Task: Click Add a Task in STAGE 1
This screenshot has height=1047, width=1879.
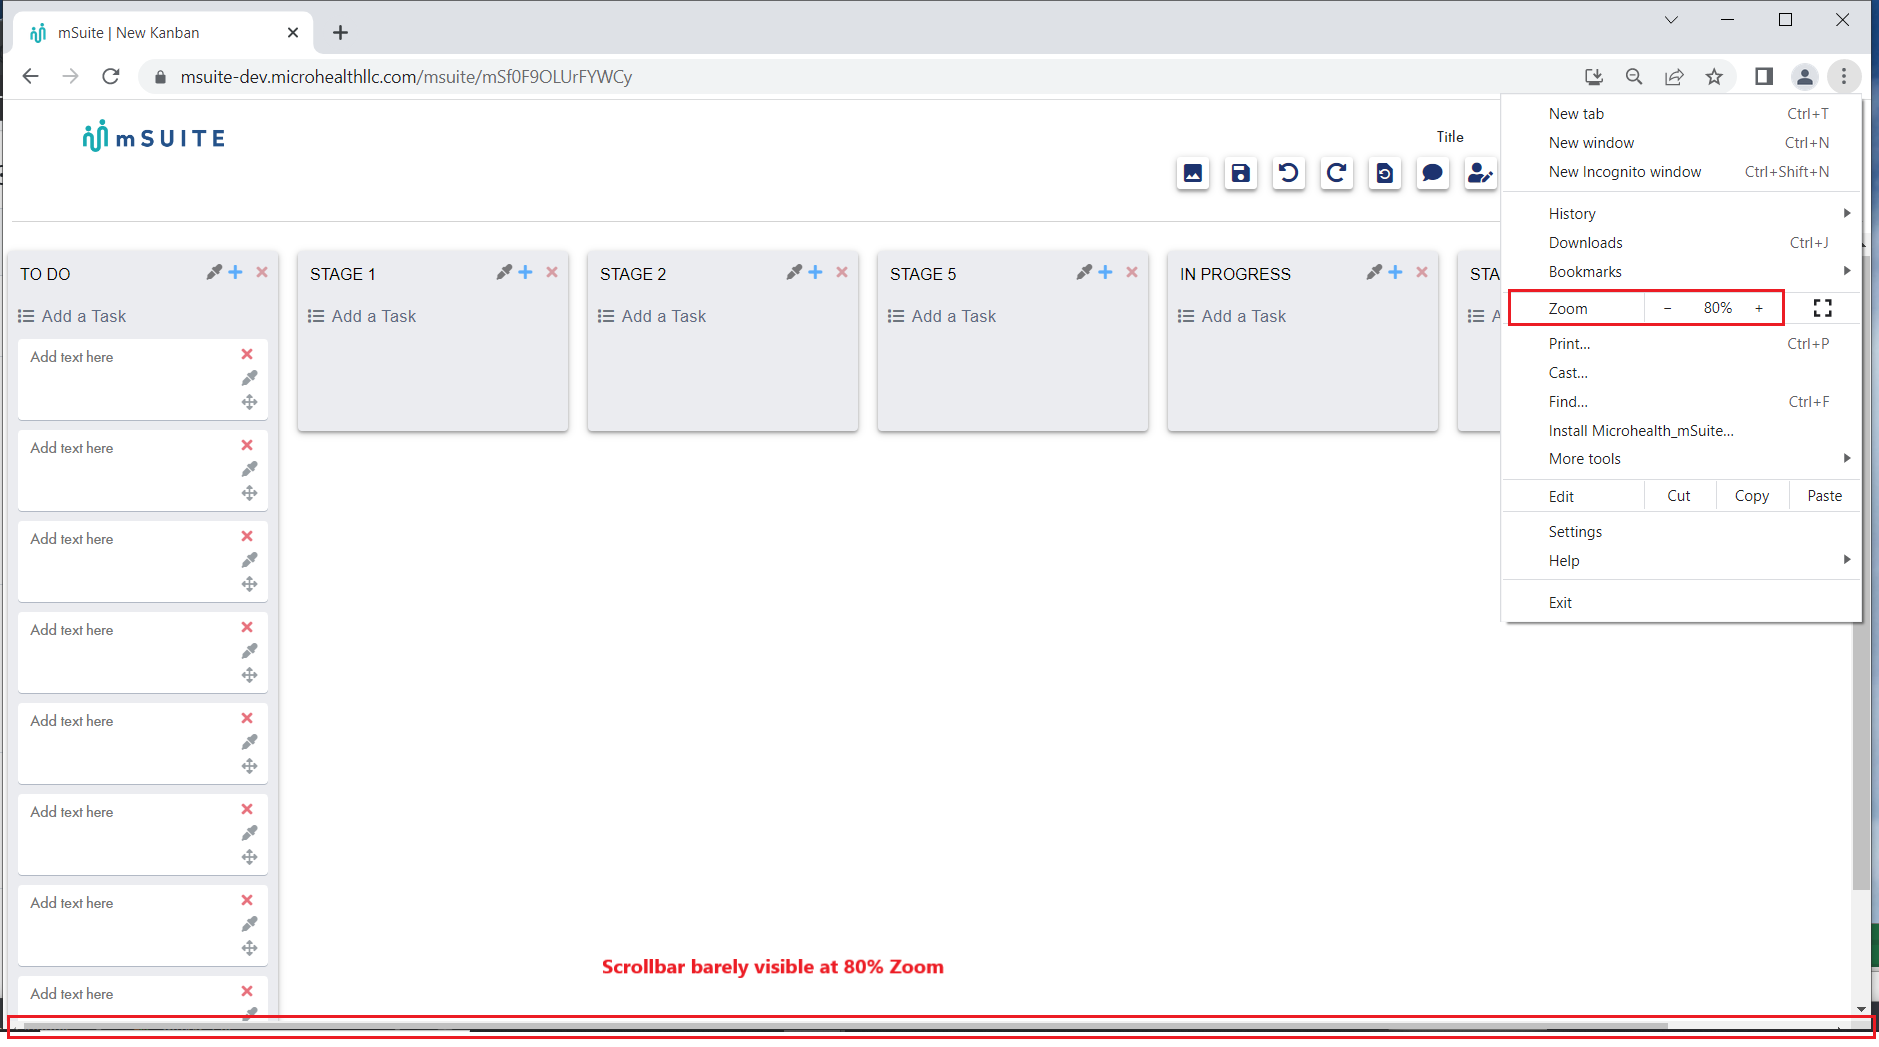Action: point(373,315)
